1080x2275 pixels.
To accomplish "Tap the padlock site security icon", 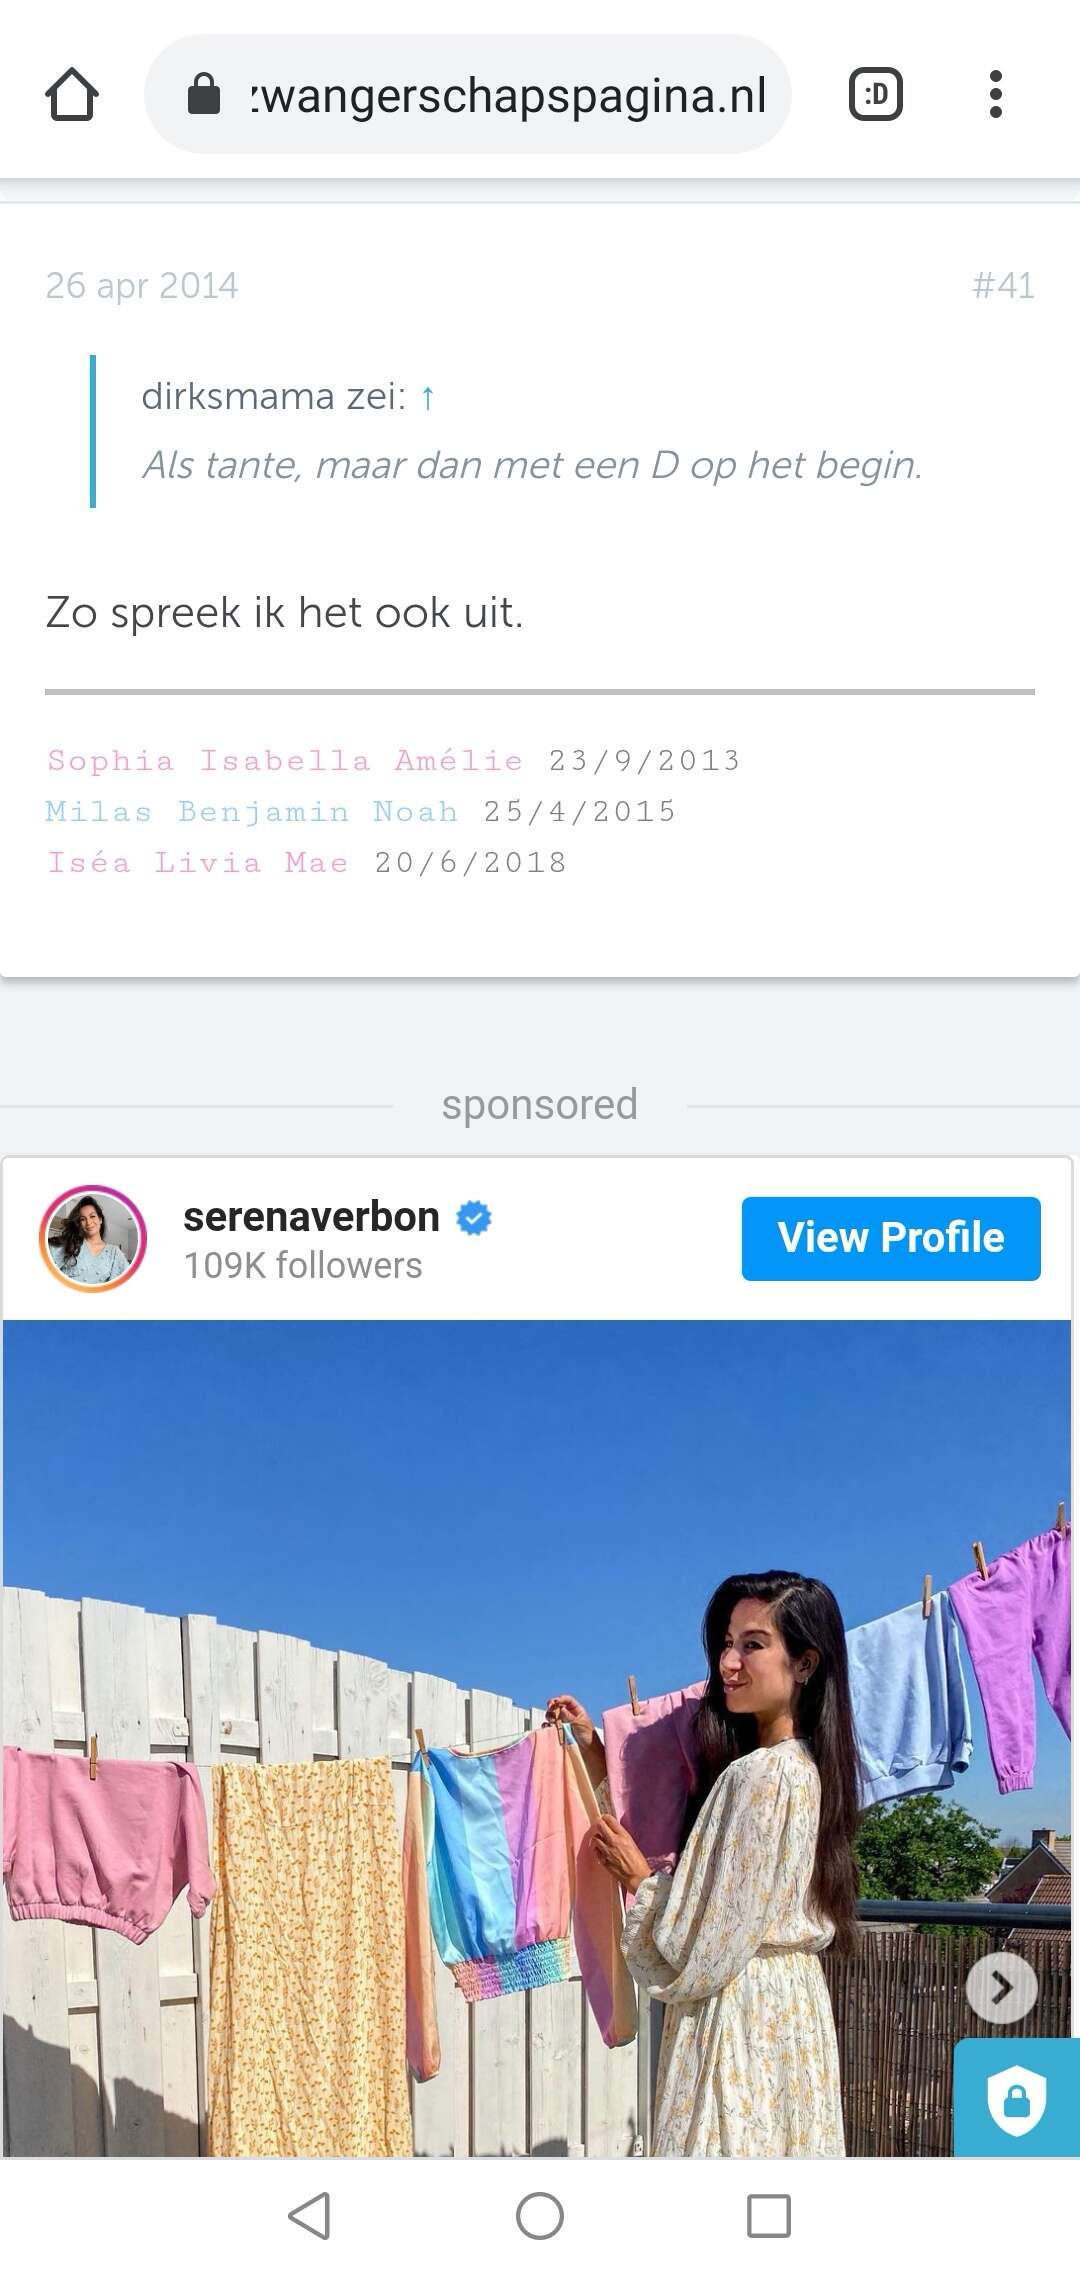I will [x=204, y=95].
